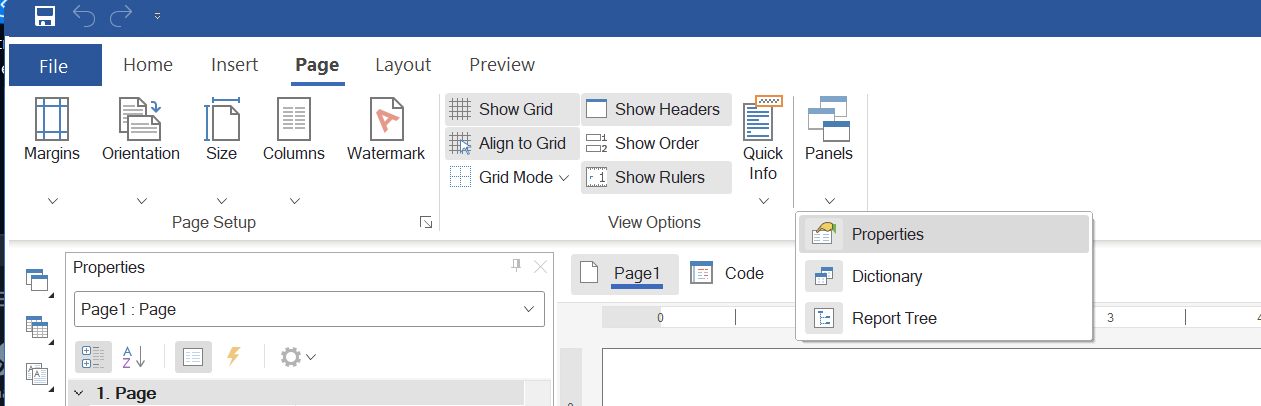Switch to categorized properties view
Screen dimensions: 1261x406
pyautogui.click(x=94, y=356)
